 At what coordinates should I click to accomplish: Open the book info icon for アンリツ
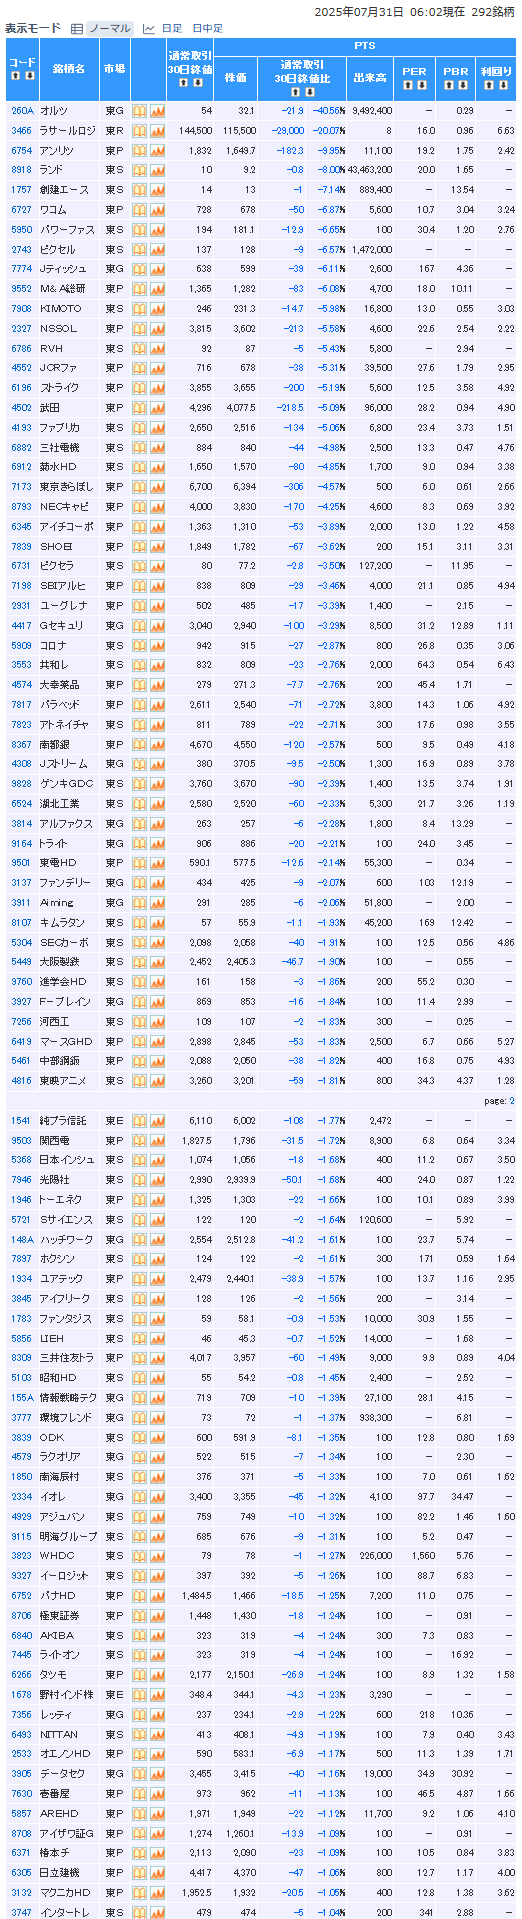(x=140, y=150)
